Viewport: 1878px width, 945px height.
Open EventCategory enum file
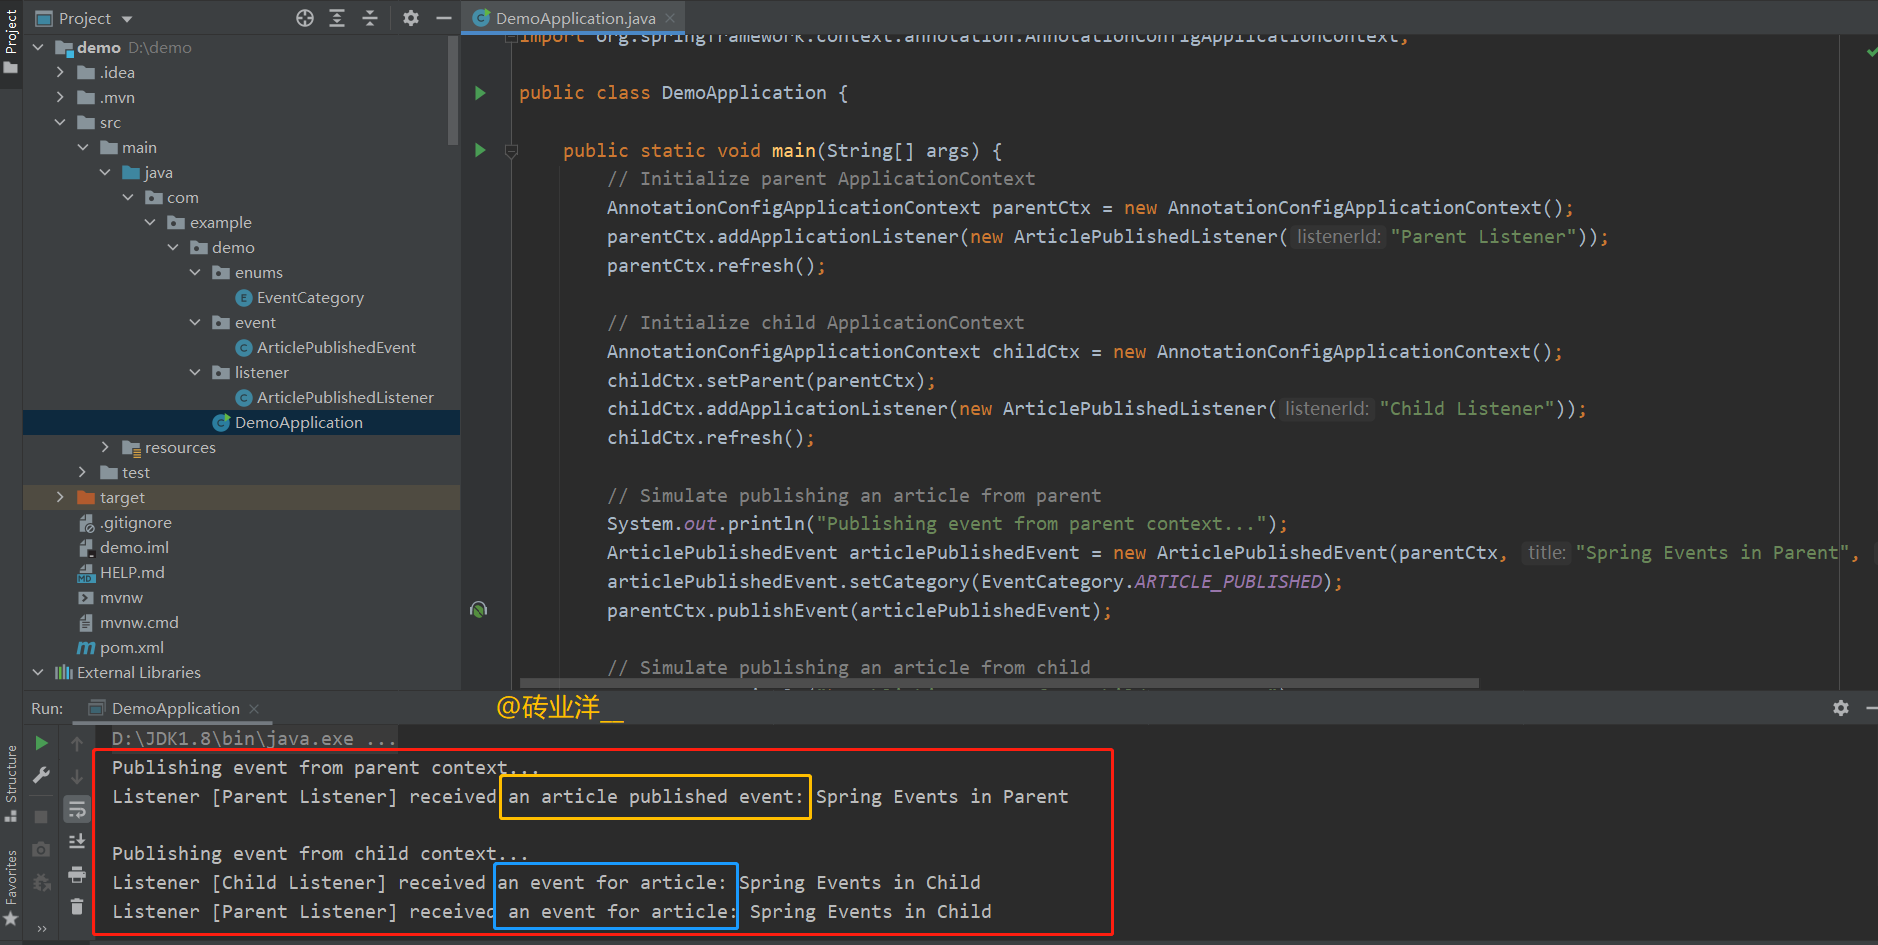click(x=310, y=298)
